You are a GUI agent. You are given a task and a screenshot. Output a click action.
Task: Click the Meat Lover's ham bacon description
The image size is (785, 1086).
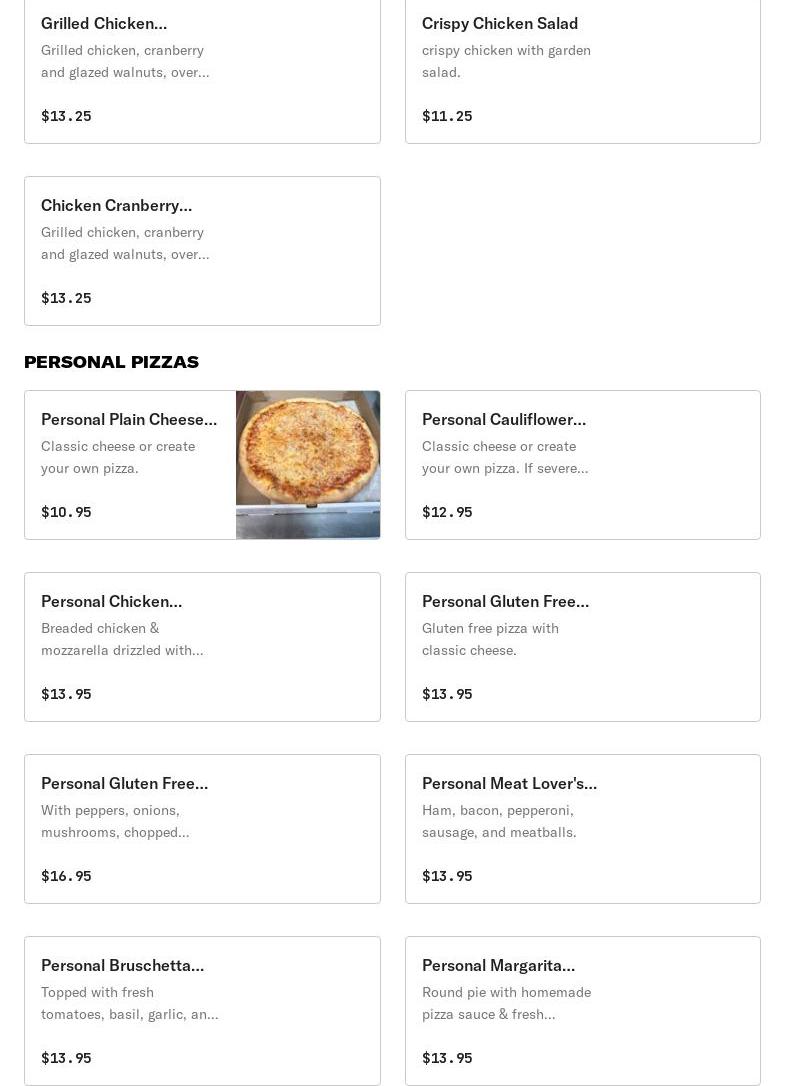pos(499,821)
